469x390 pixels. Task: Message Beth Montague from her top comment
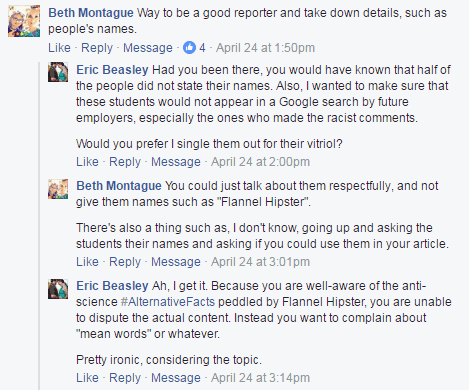[x=148, y=48]
